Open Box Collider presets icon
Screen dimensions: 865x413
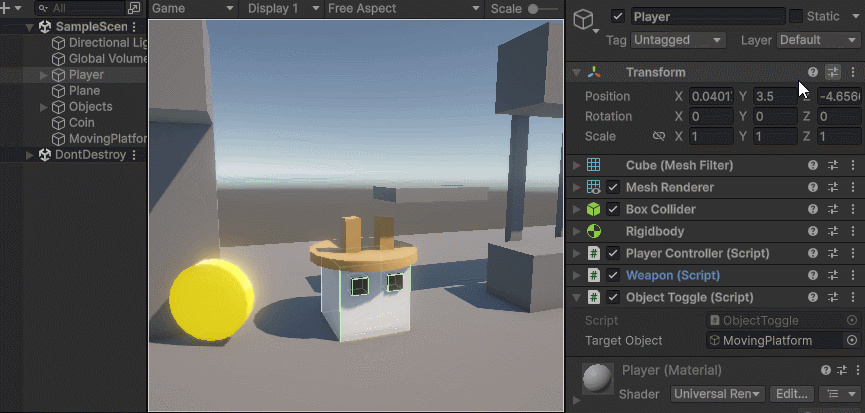tap(833, 209)
